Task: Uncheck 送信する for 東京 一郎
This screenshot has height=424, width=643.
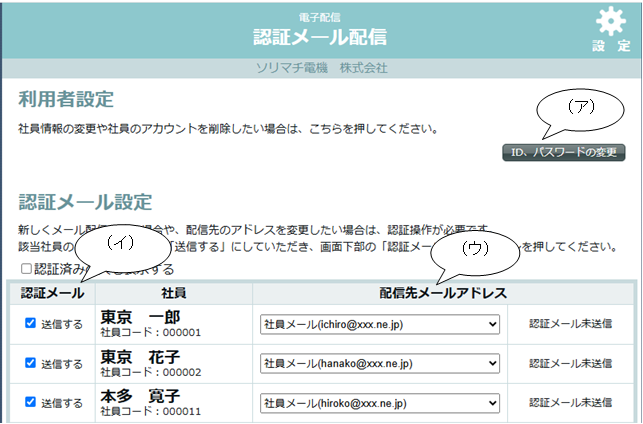Action: (x=30, y=323)
